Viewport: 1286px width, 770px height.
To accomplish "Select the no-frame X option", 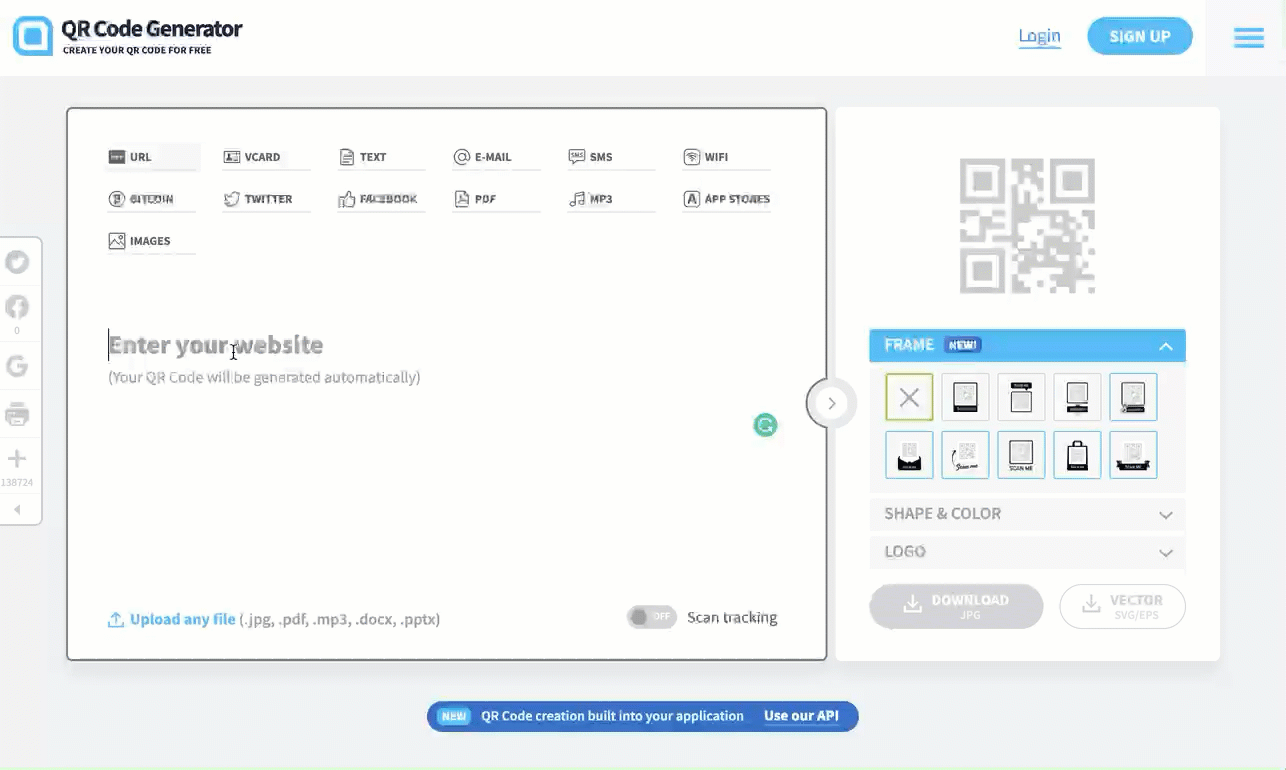I will click(909, 397).
